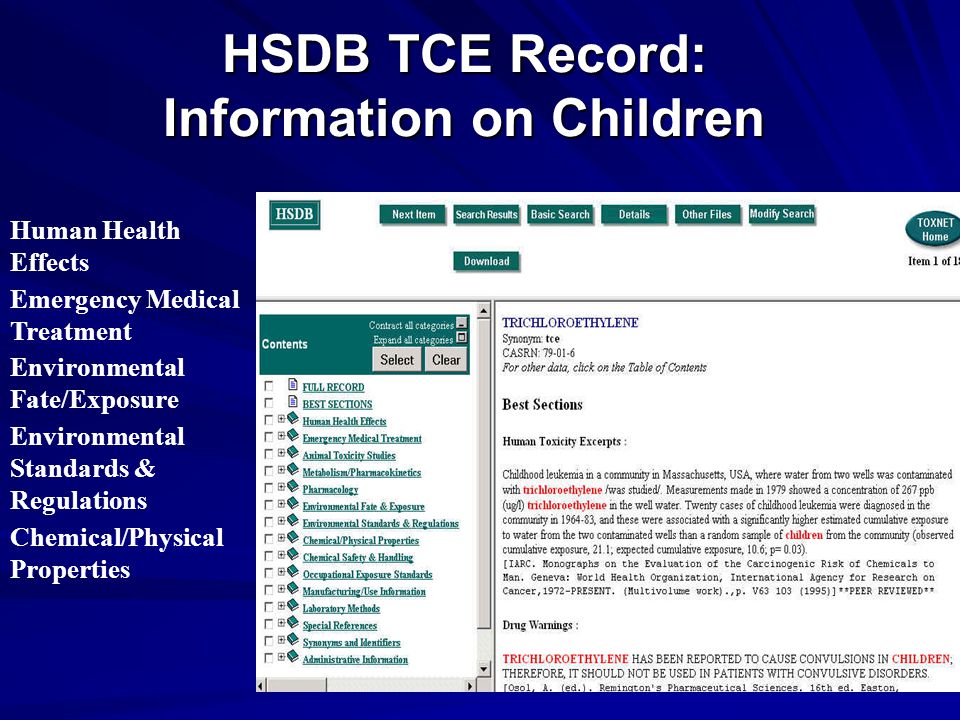
Task: Click book icon beside Special References
Action: pos(293,623)
